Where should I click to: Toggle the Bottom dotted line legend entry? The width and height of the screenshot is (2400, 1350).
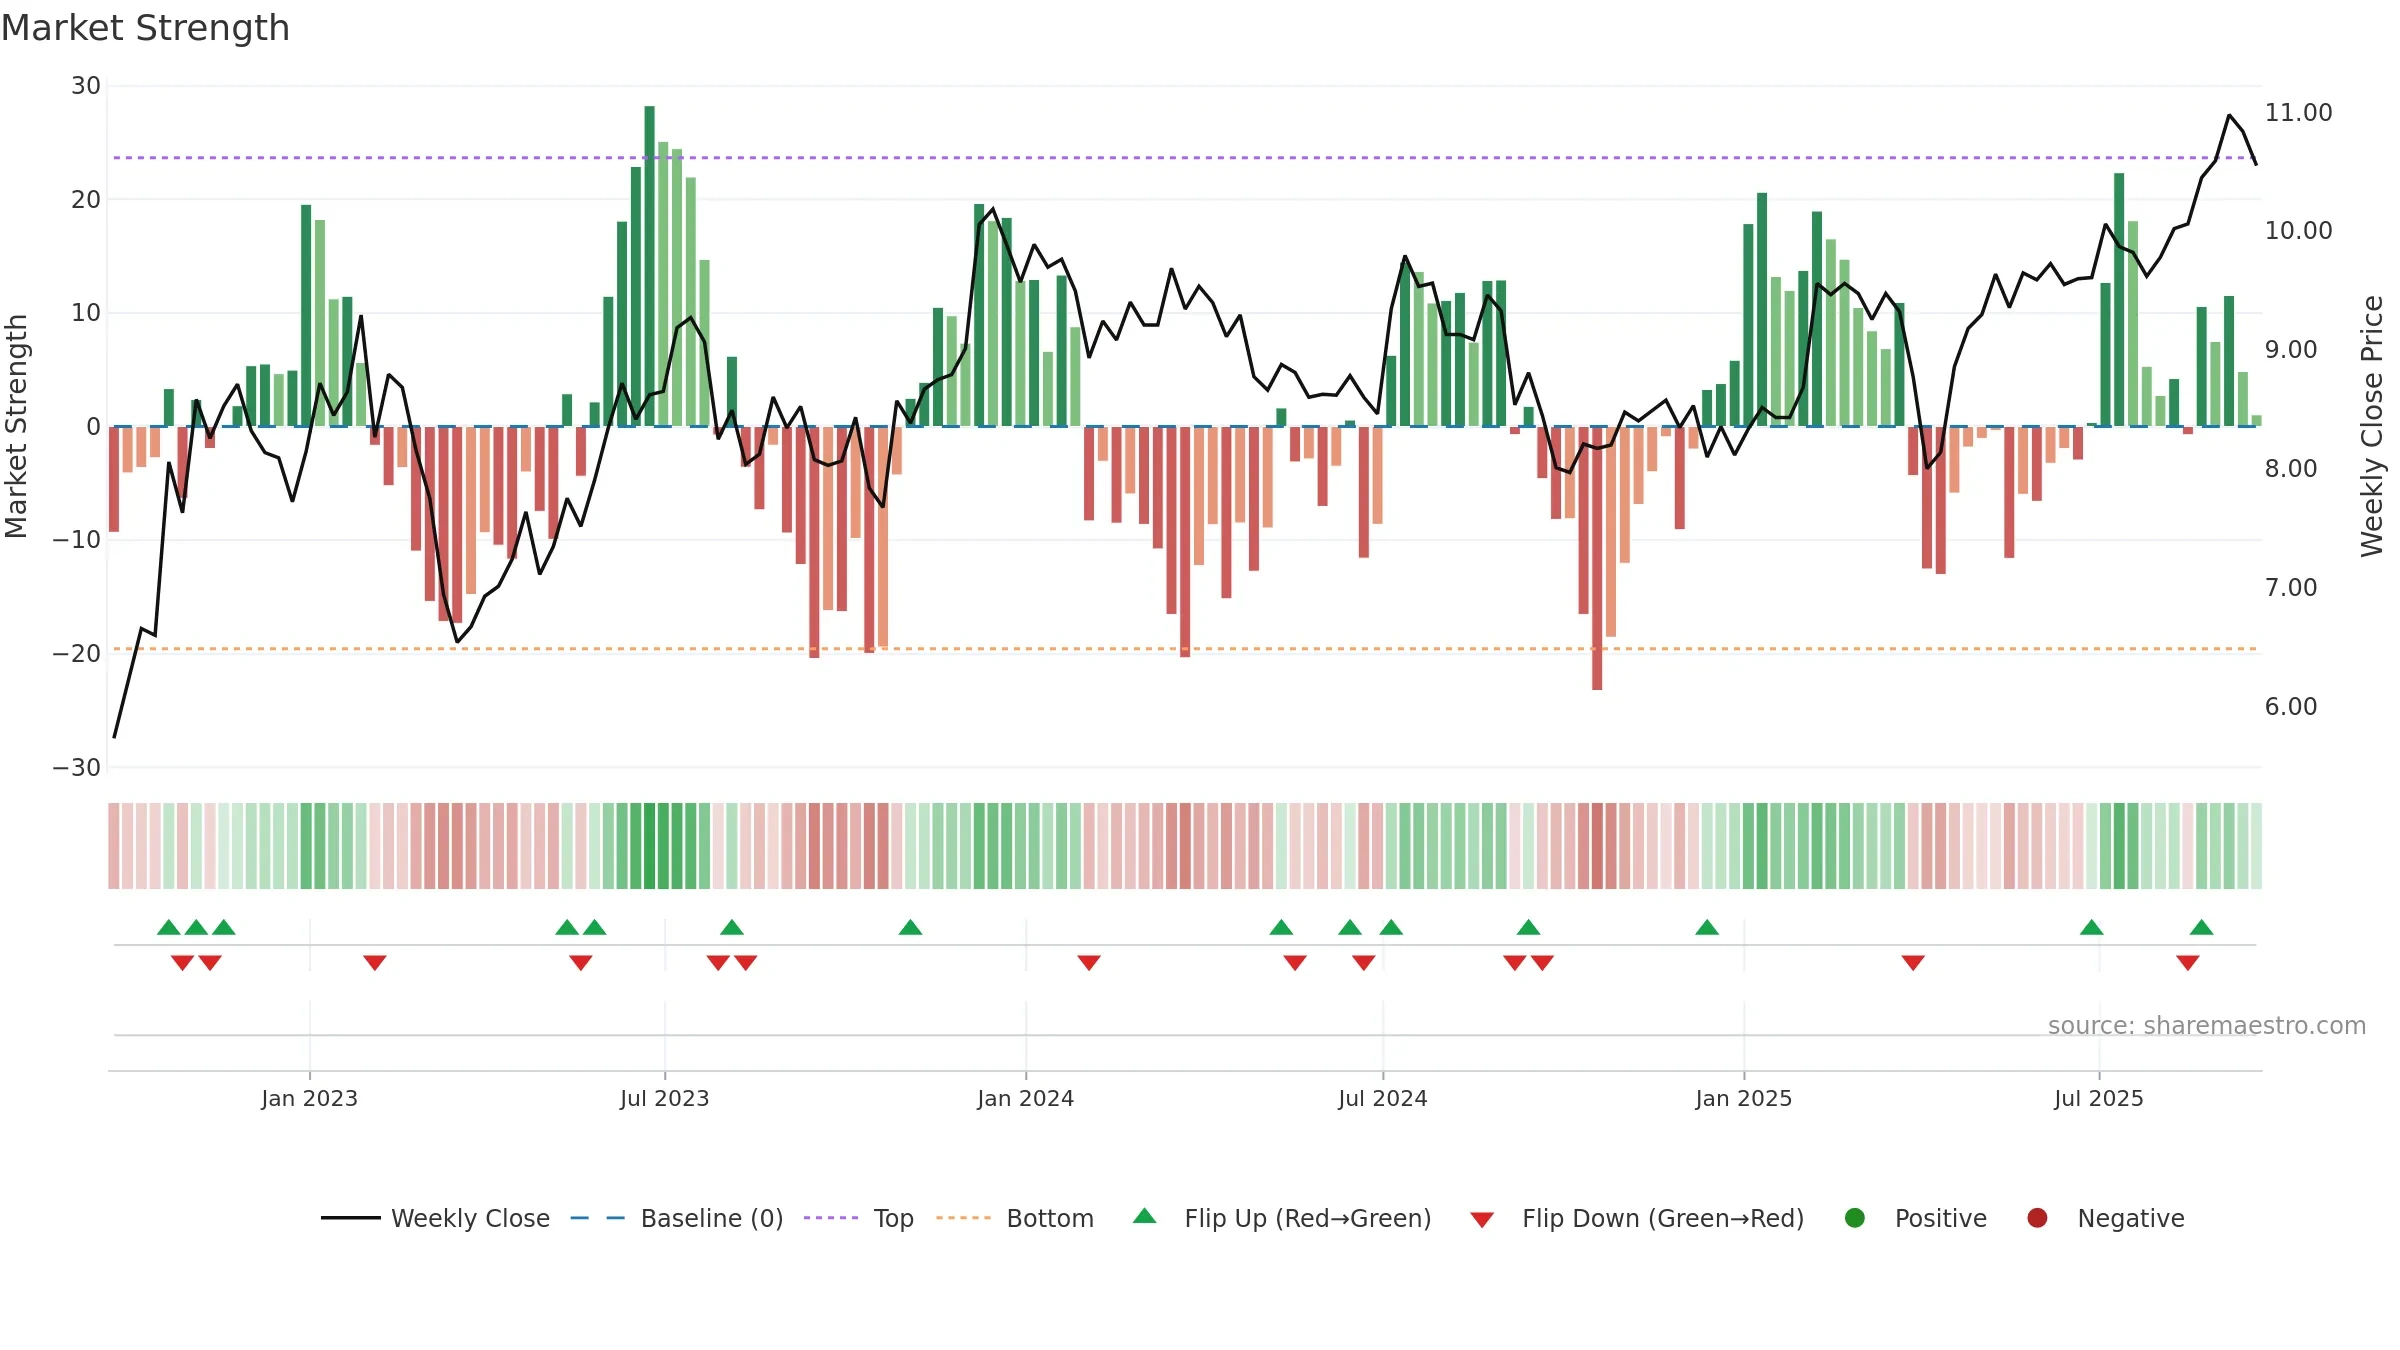pos(1015,1218)
